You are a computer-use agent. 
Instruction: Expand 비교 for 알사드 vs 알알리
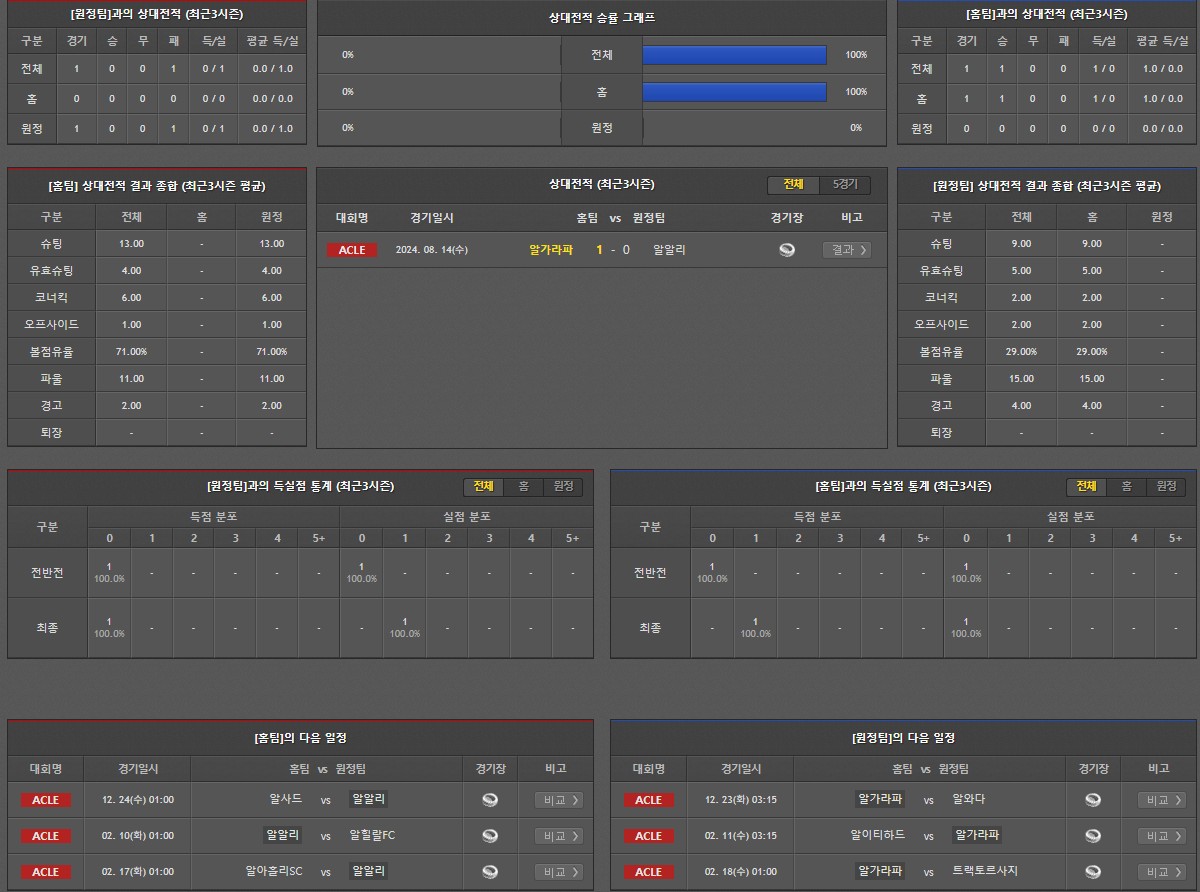[559, 800]
